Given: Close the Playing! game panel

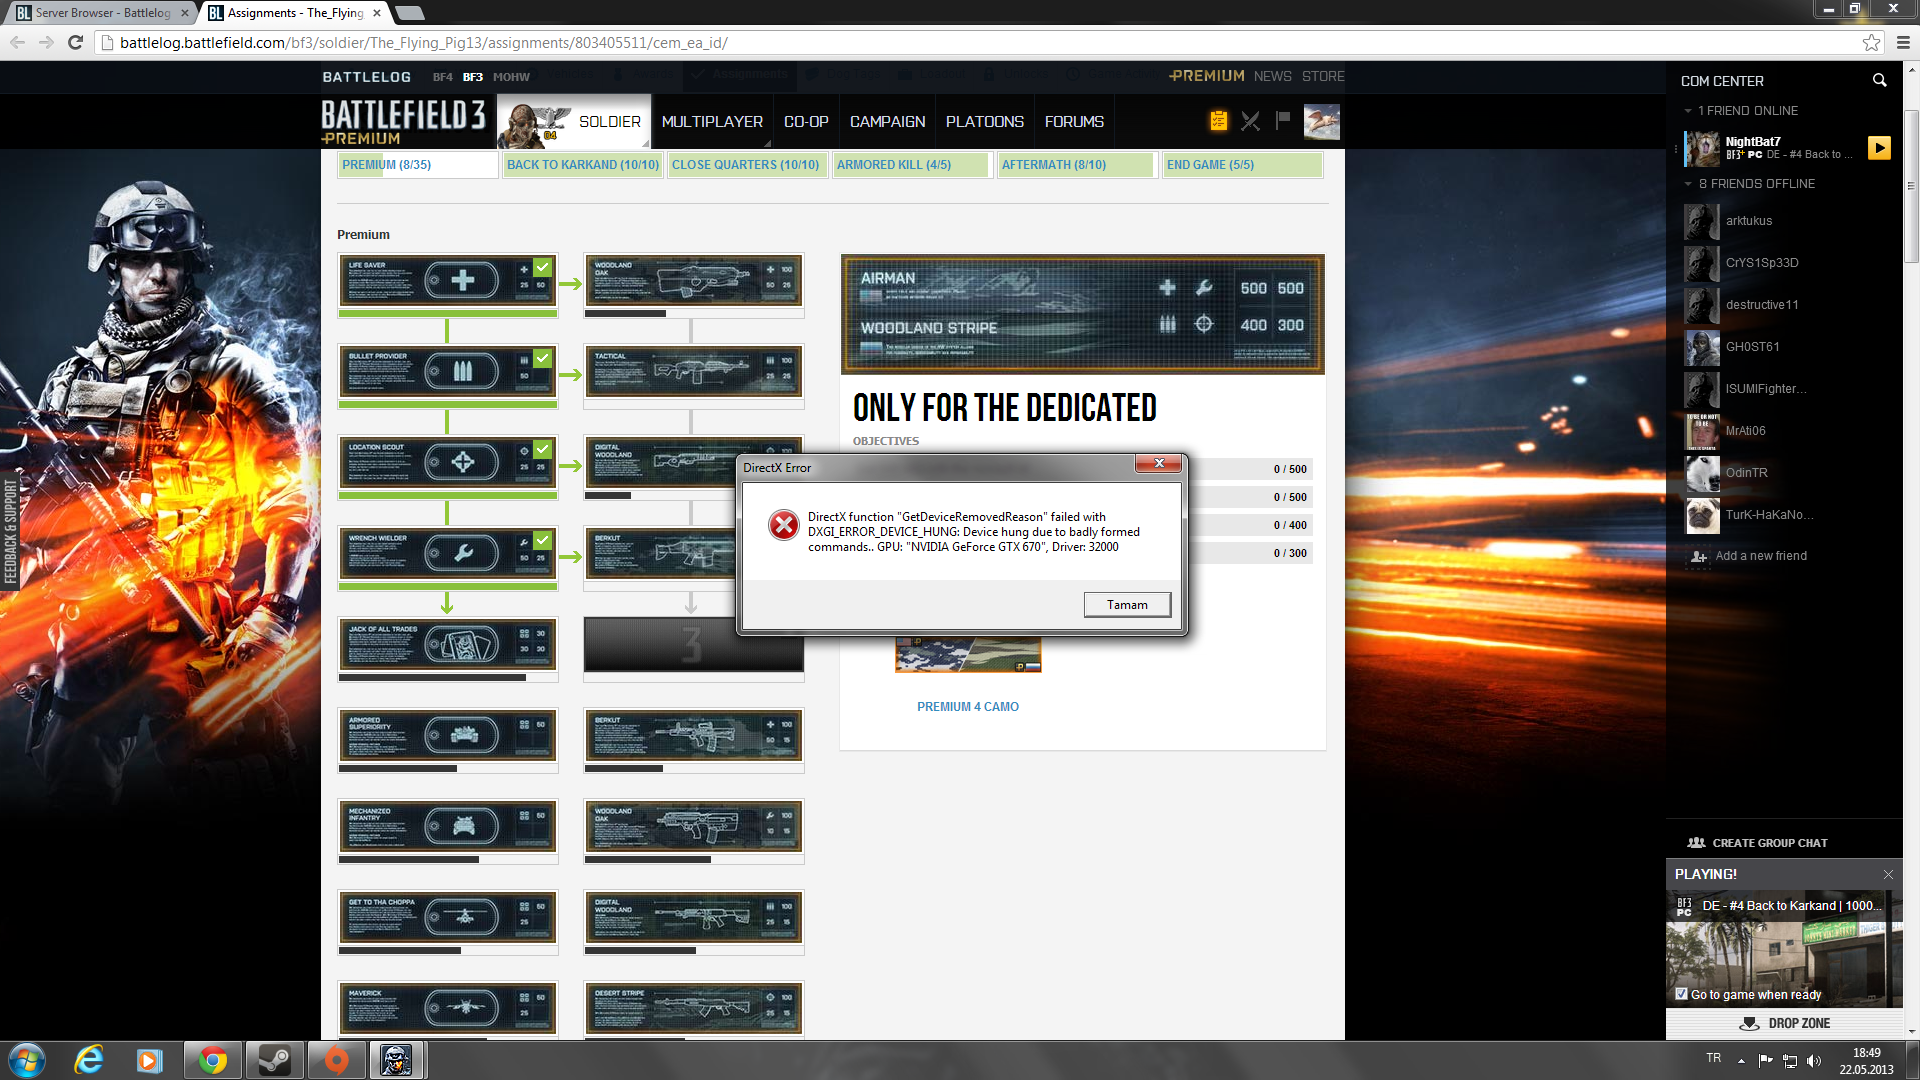Looking at the screenshot, I should click(x=1888, y=874).
